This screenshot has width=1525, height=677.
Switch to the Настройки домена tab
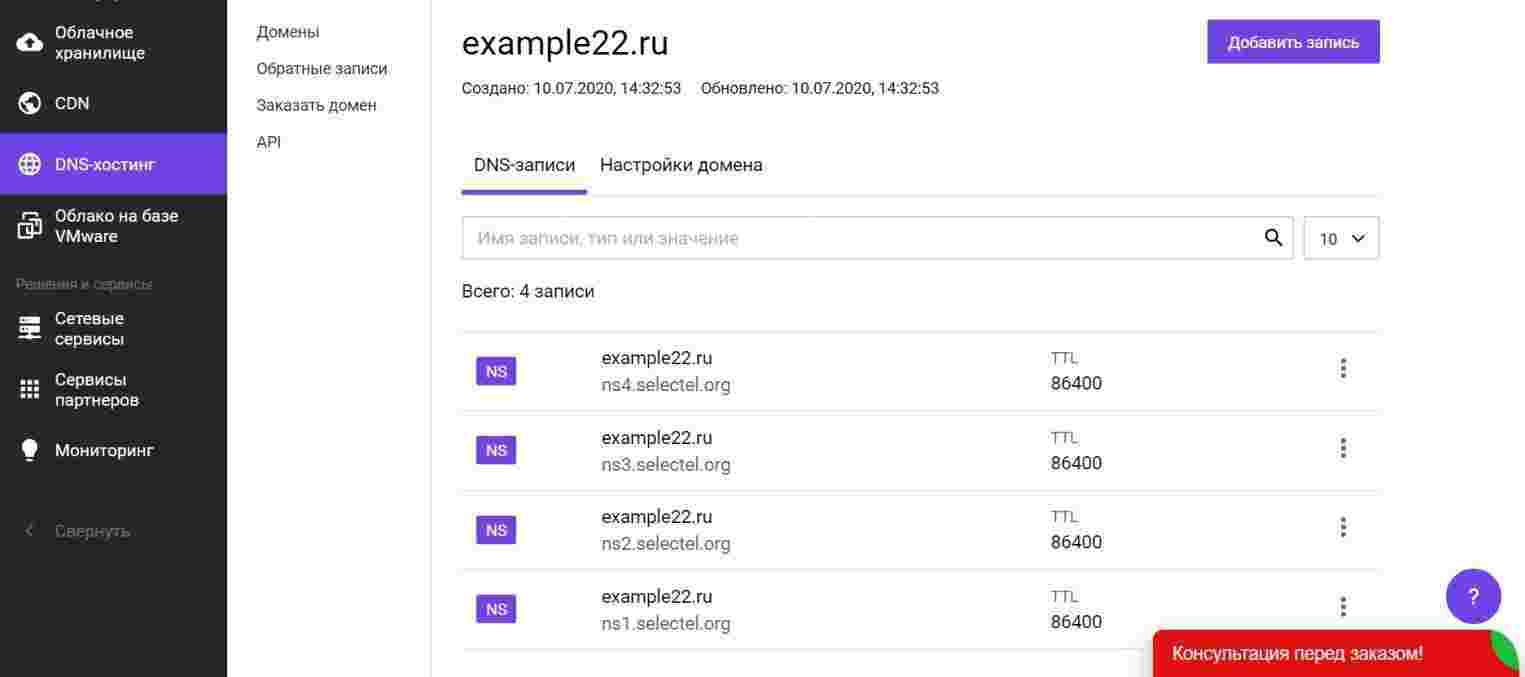click(x=681, y=165)
